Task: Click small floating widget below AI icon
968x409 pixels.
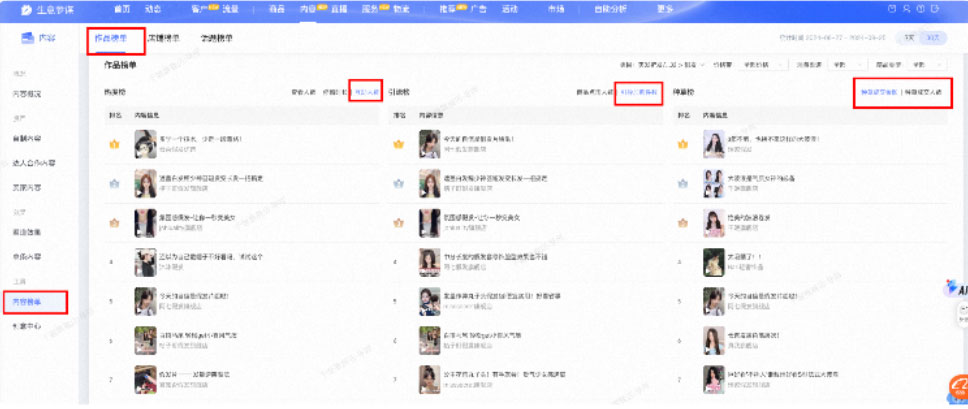Action: [x=962, y=317]
